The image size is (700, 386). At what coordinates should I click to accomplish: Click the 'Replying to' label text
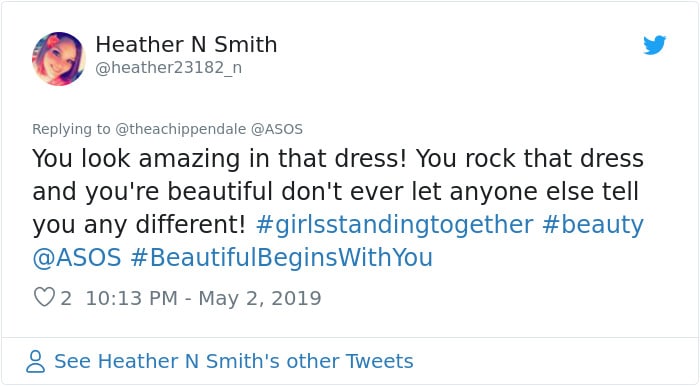click(x=71, y=129)
